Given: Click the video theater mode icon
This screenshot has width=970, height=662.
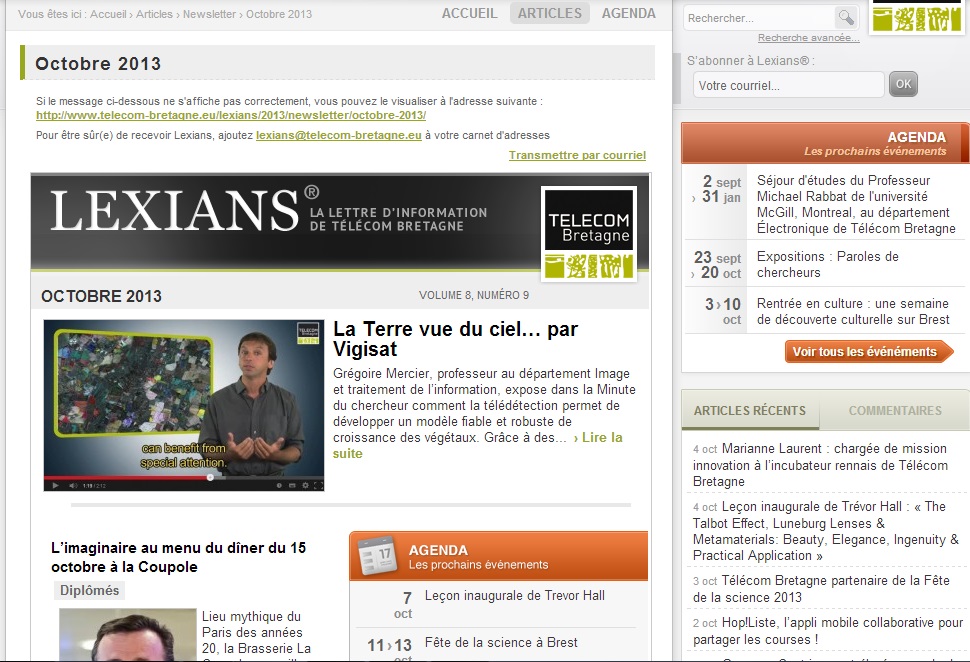Looking at the screenshot, I should coord(292,486).
